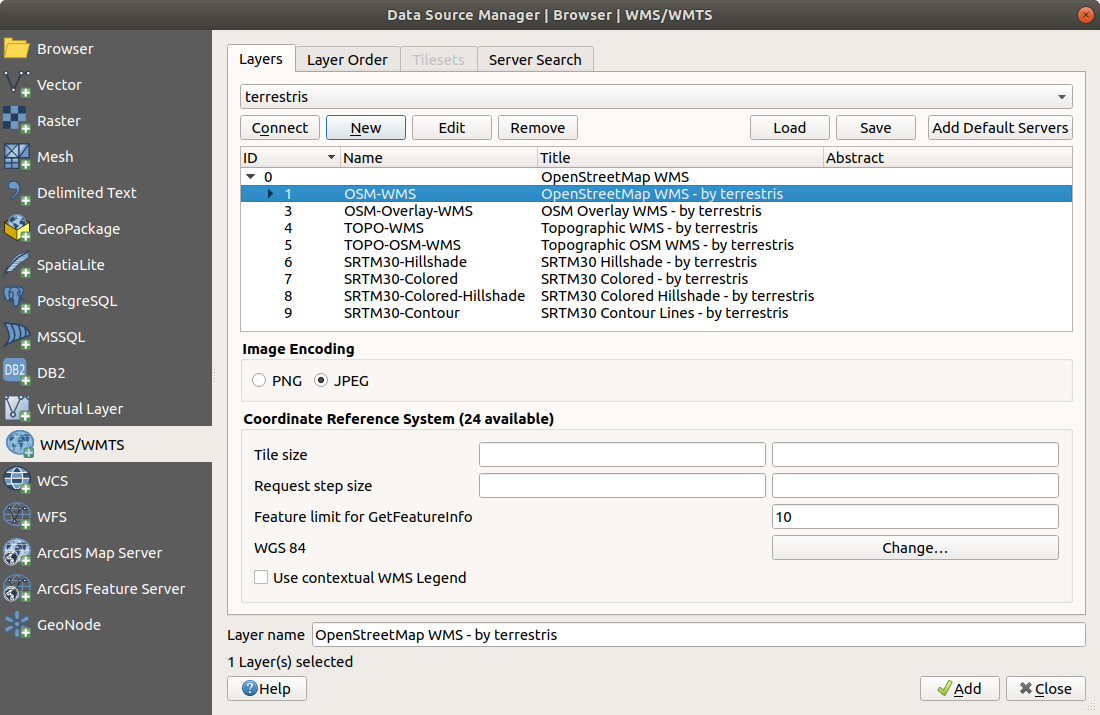Select JPEG image encoding
This screenshot has height=715, width=1100.
322,381
